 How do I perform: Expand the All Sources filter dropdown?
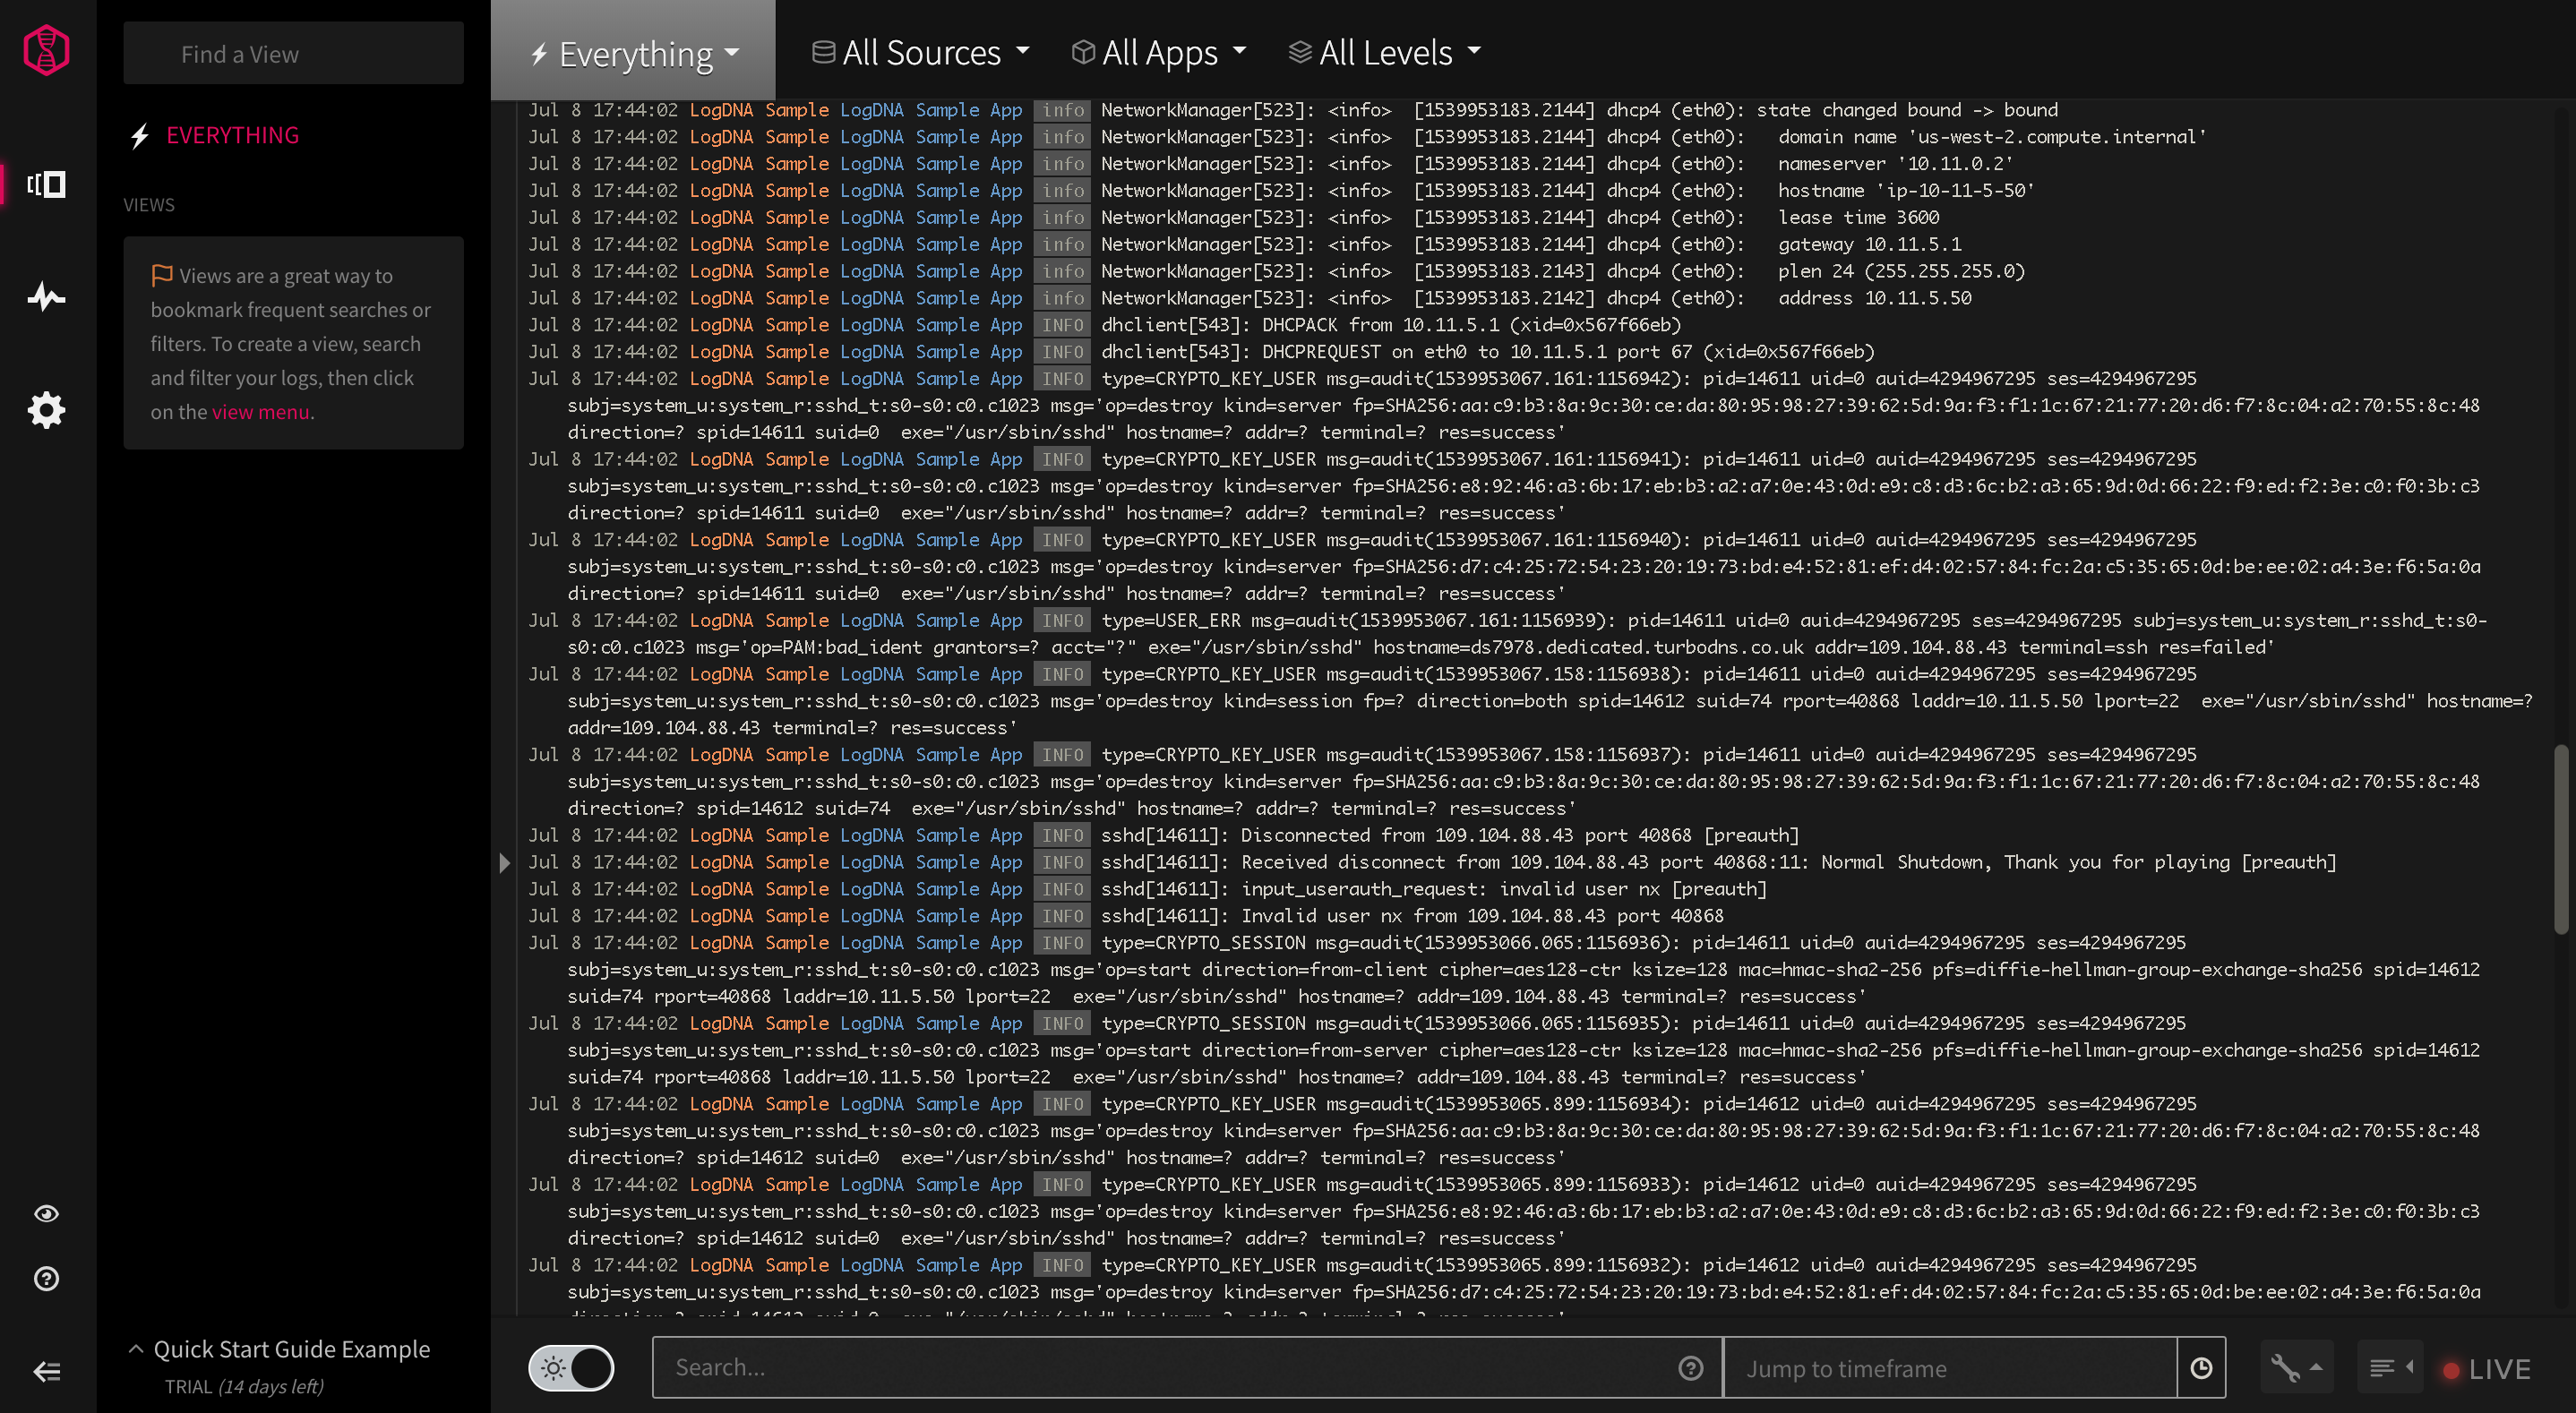[x=919, y=52]
